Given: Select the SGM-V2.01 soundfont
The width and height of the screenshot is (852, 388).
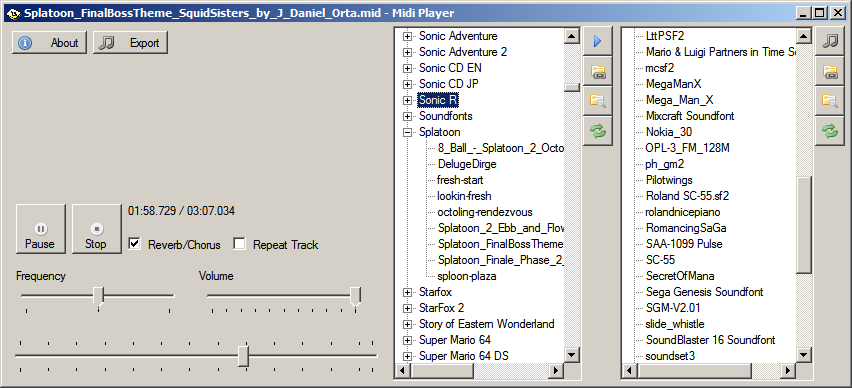Looking at the screenshot, I should (673, 308).
